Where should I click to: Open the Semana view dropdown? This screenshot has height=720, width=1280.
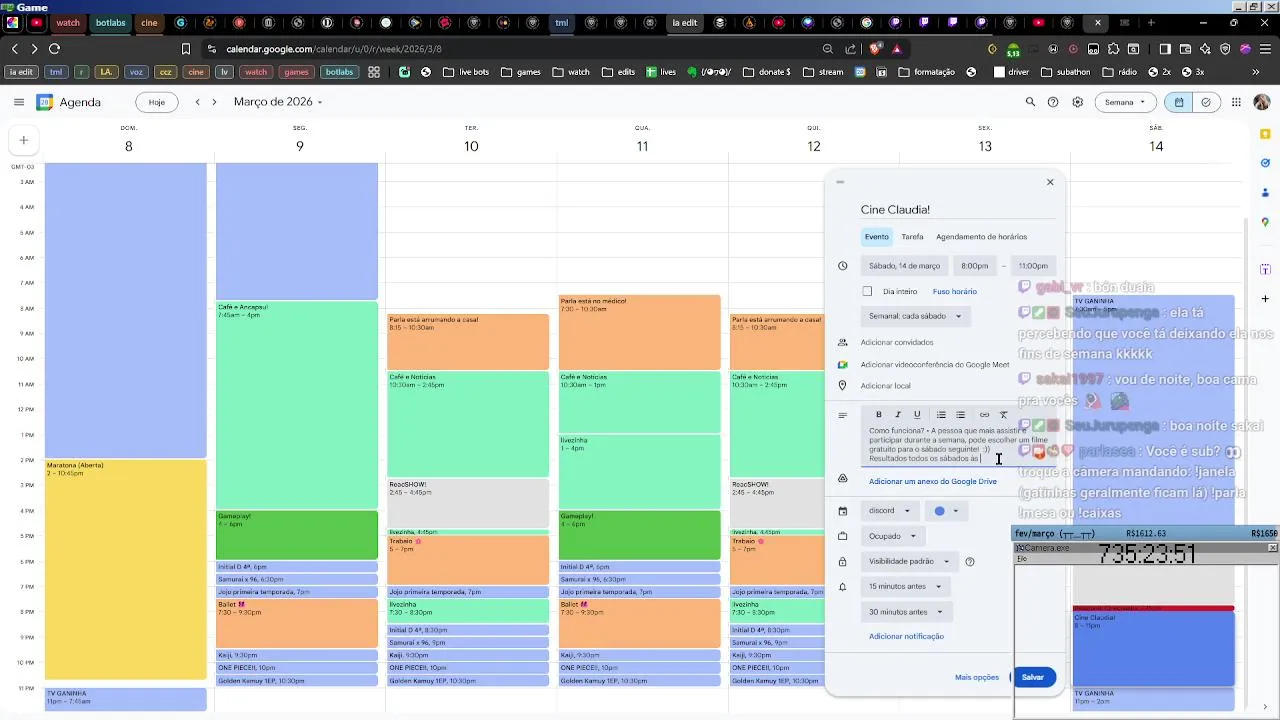pyautogui.click(x=1125, y=102)
